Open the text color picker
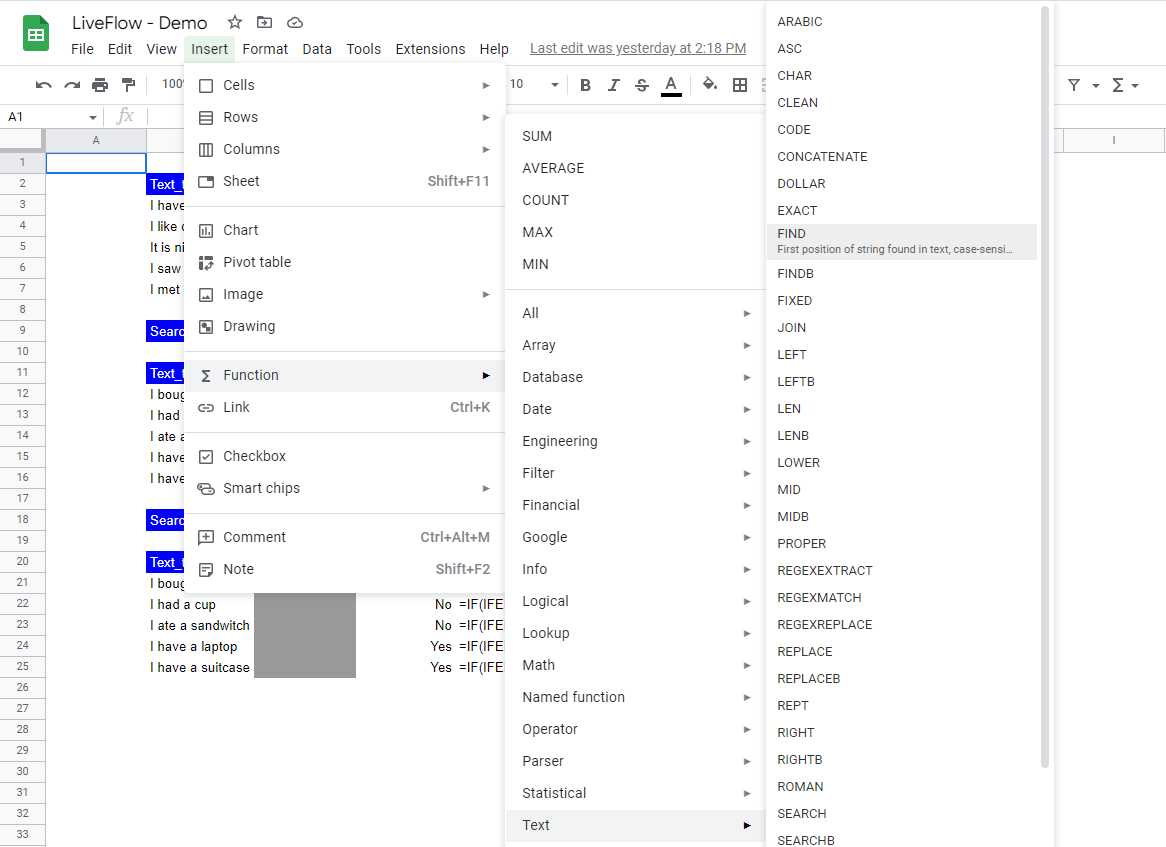 click(671, 85)
